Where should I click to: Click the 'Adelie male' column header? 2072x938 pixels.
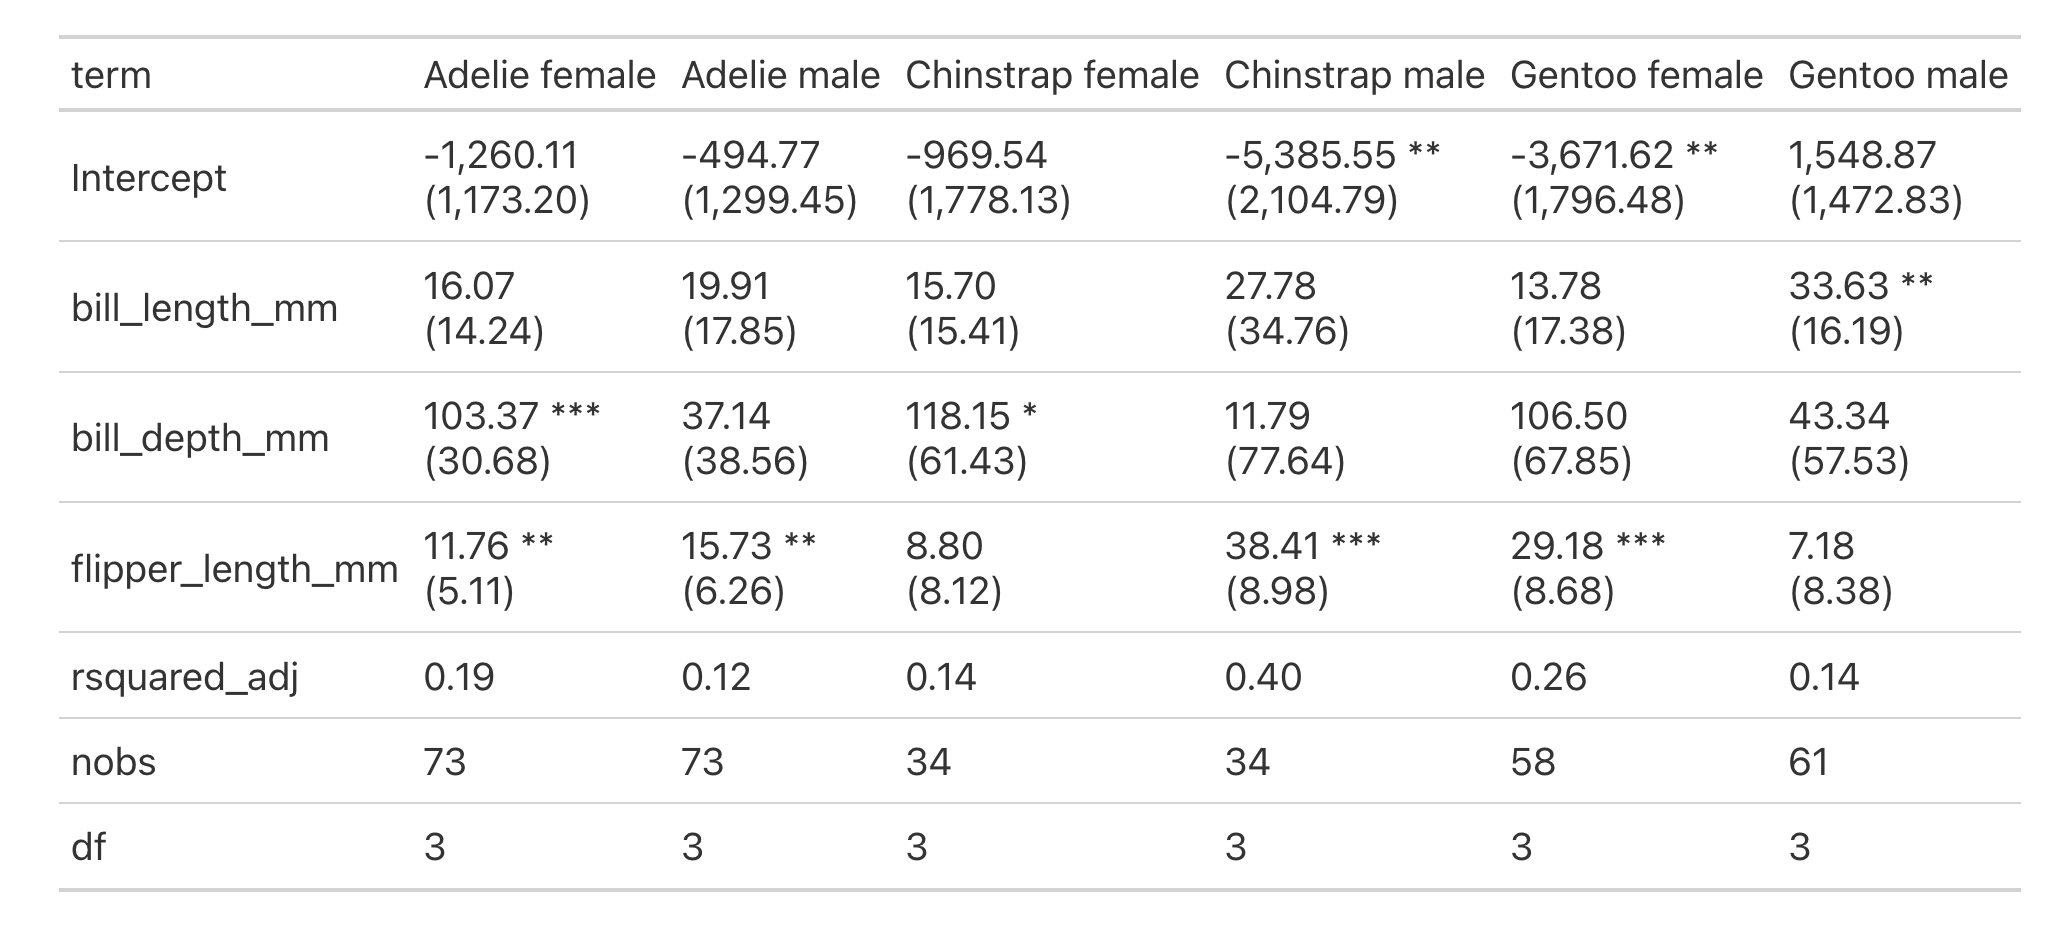[780, 75]
